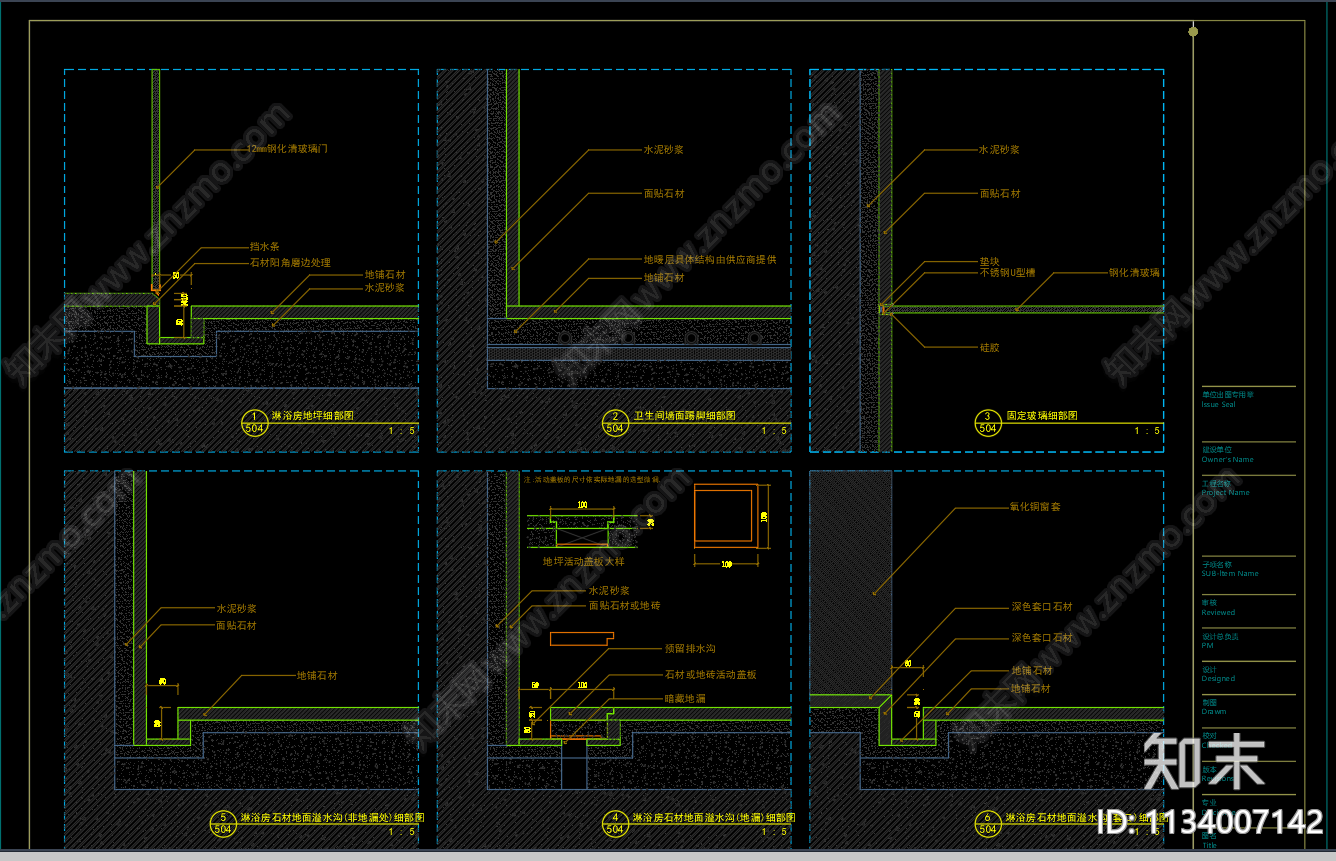Screen dimensions: 1336x861
Task: Click the '地暖层具体结构由供应商提供' annotation
Action: pyautogui.click(x=709, y=260)
